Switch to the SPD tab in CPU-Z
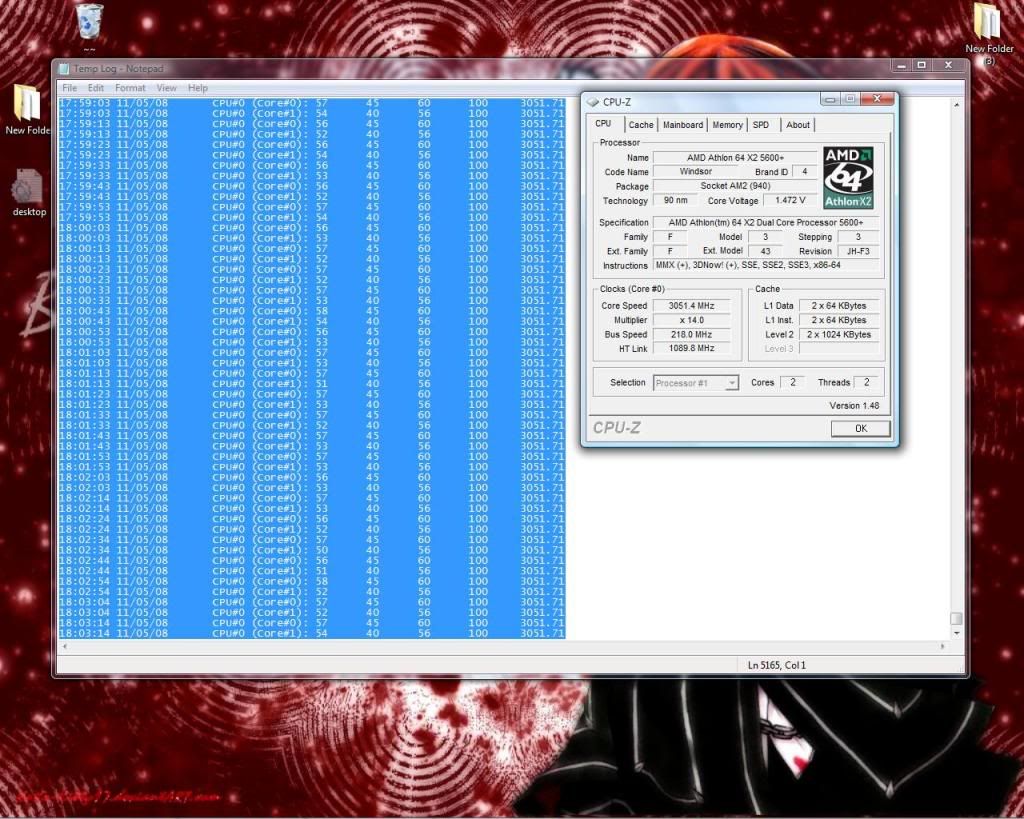The width and height of the screenshot is (1024, 819). [761, 125]
